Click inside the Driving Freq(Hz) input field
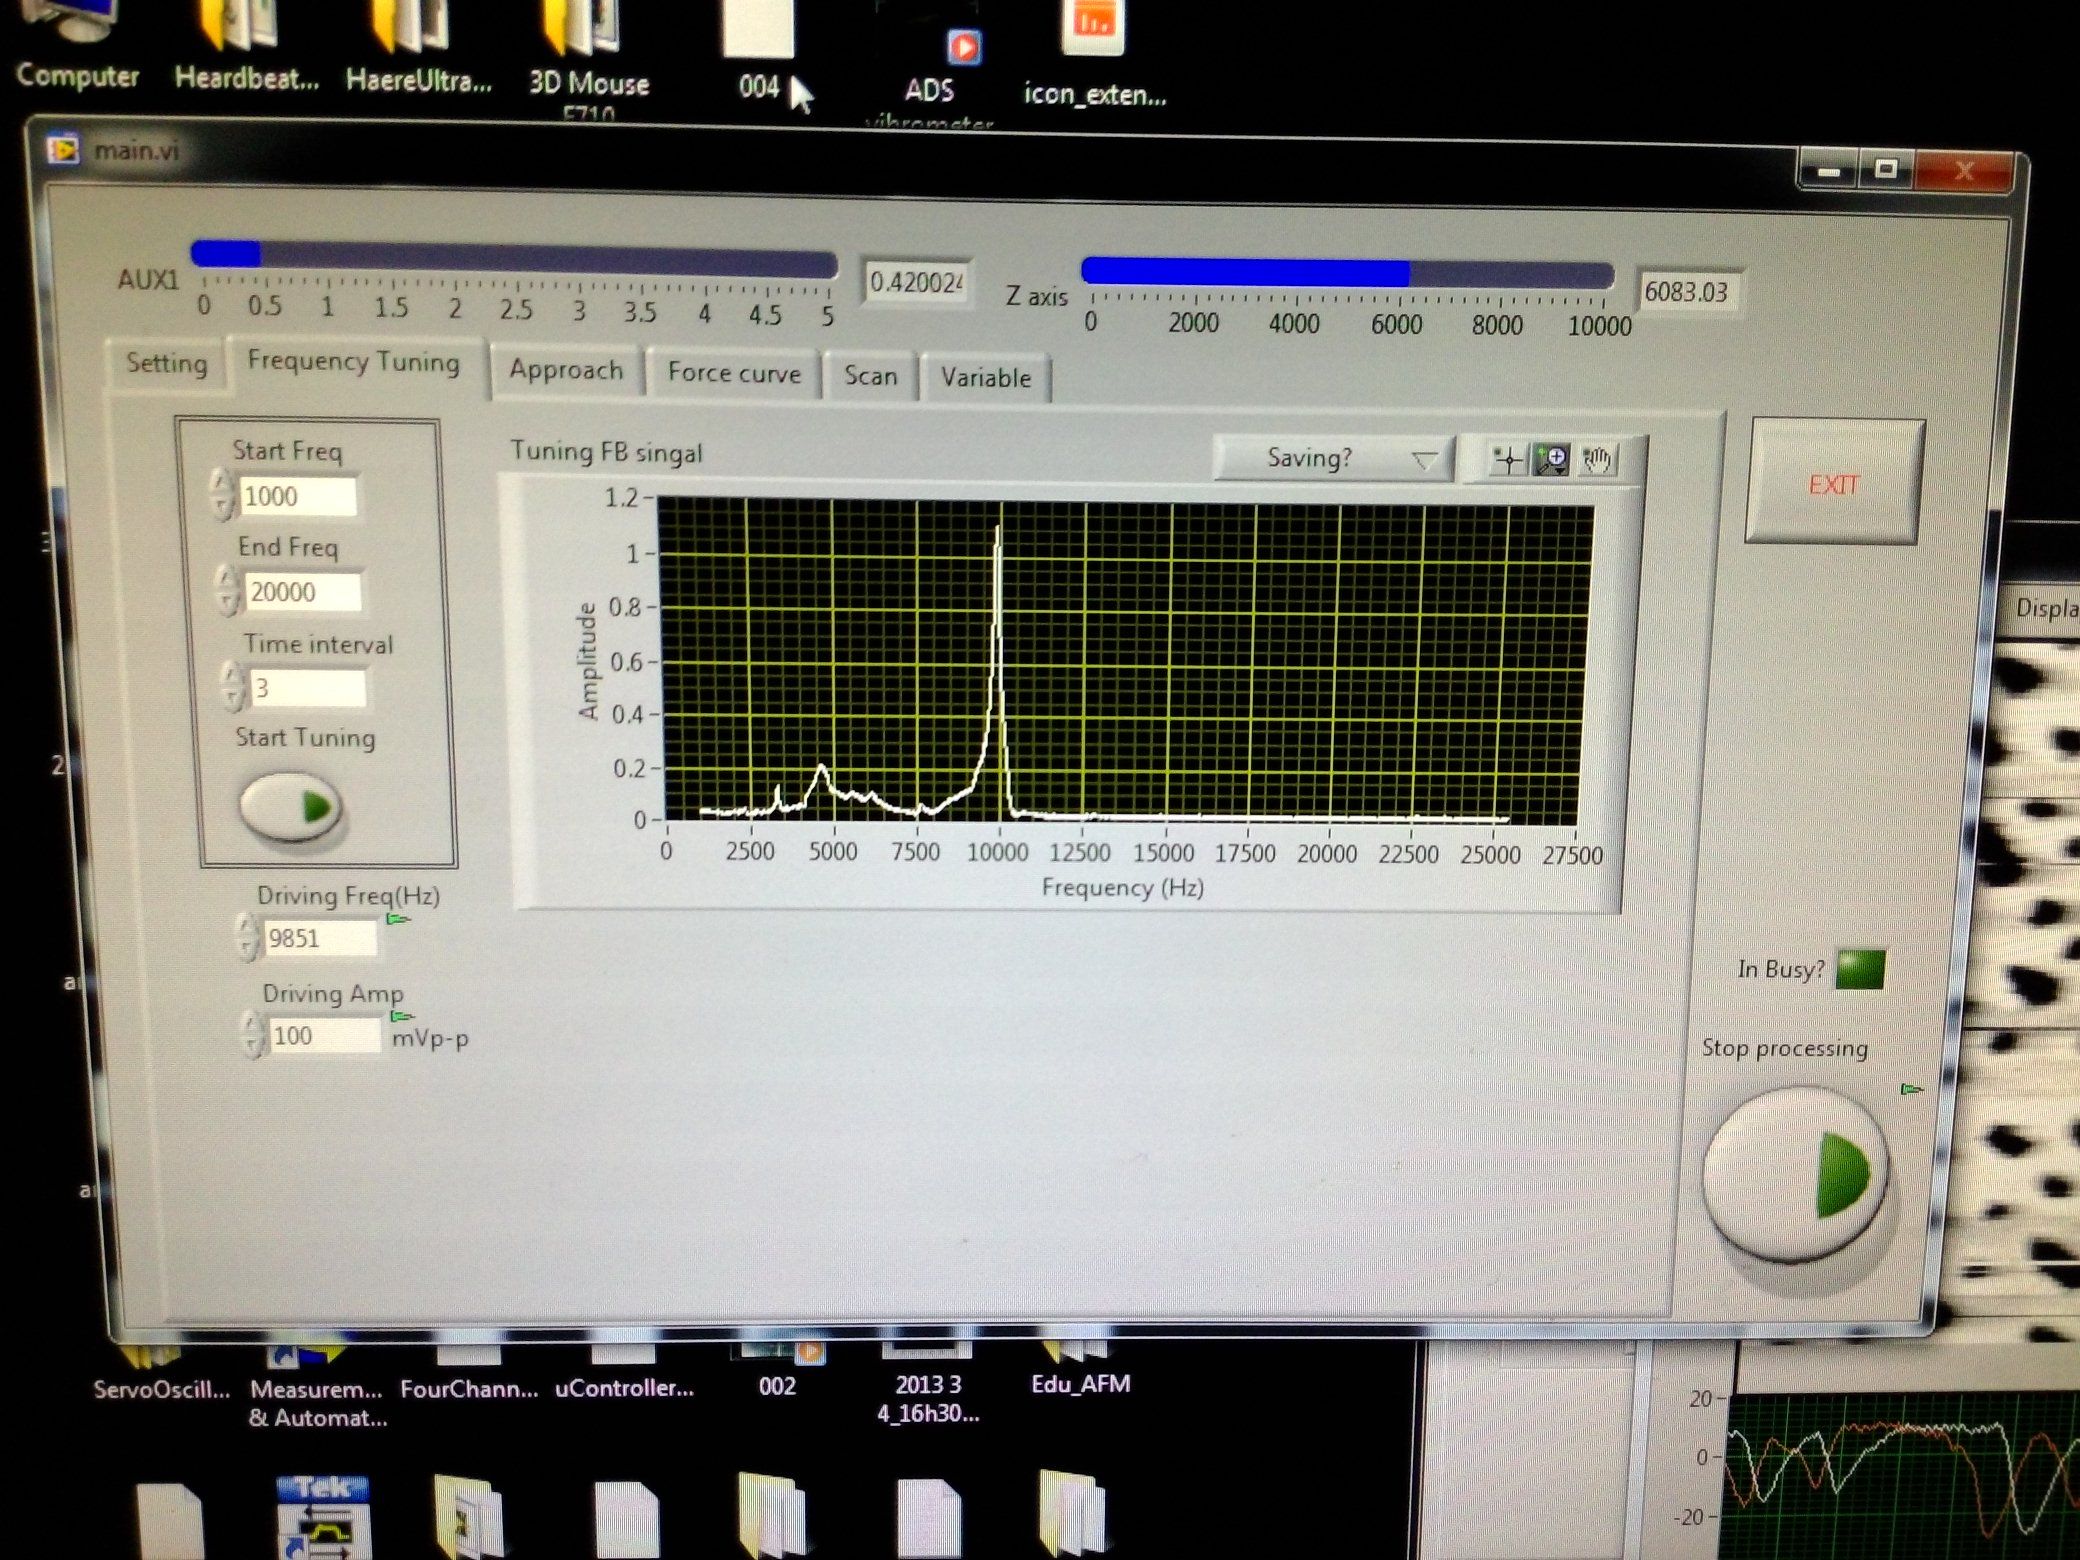Viewport: 2080px width, 1560px height. point(322,938)
